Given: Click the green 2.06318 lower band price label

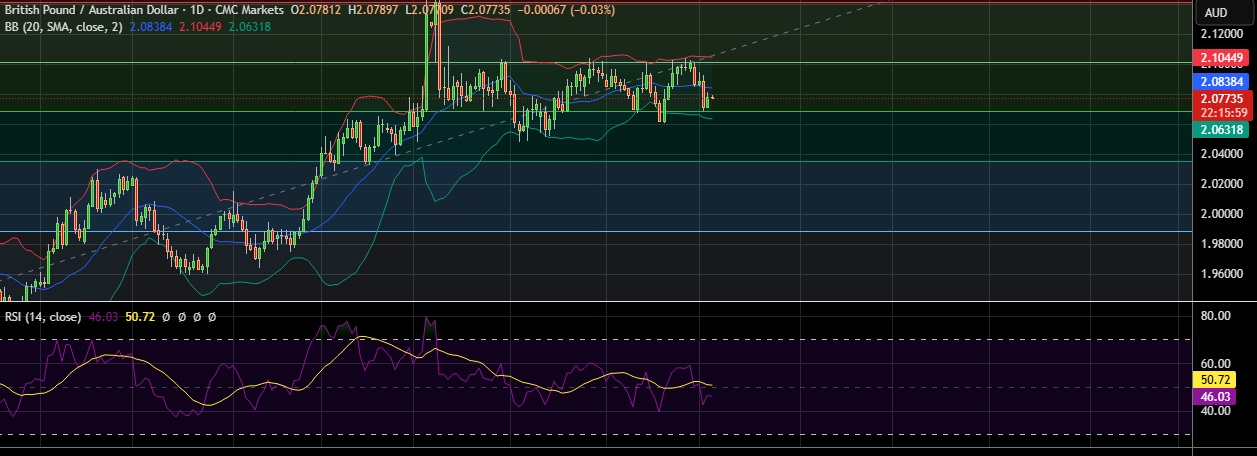Looking at the screenshot, I should coord(1223,129).
